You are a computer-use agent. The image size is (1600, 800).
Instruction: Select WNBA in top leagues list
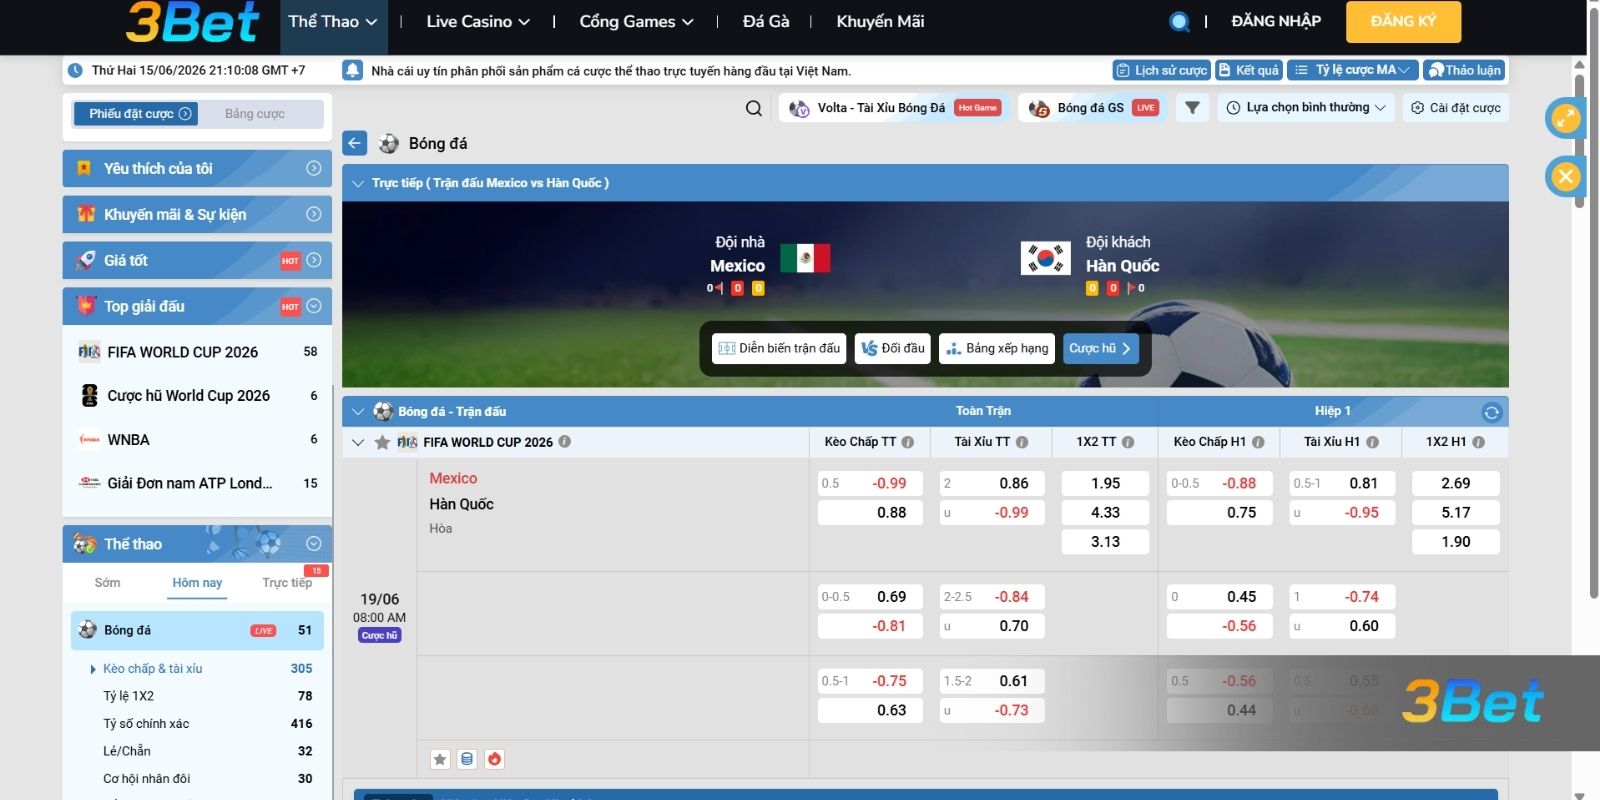point(197,440)
